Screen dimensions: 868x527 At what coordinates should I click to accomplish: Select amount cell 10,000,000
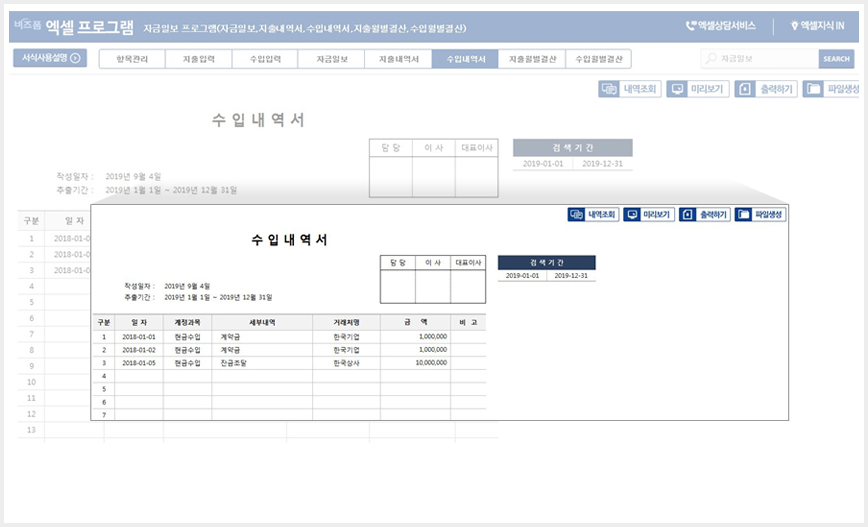point(415,363)
